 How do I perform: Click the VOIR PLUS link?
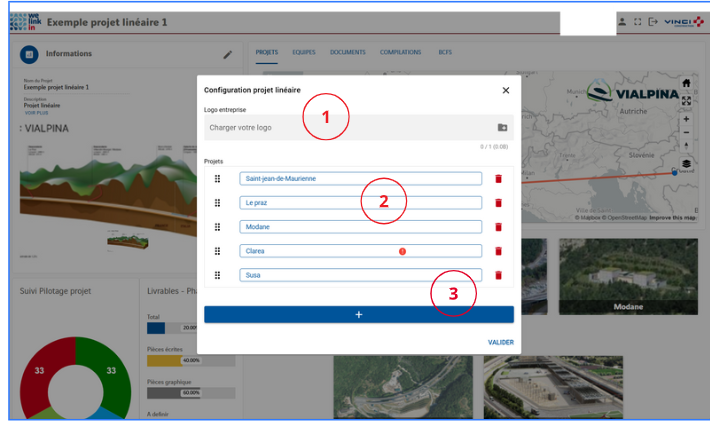point(35,112)
